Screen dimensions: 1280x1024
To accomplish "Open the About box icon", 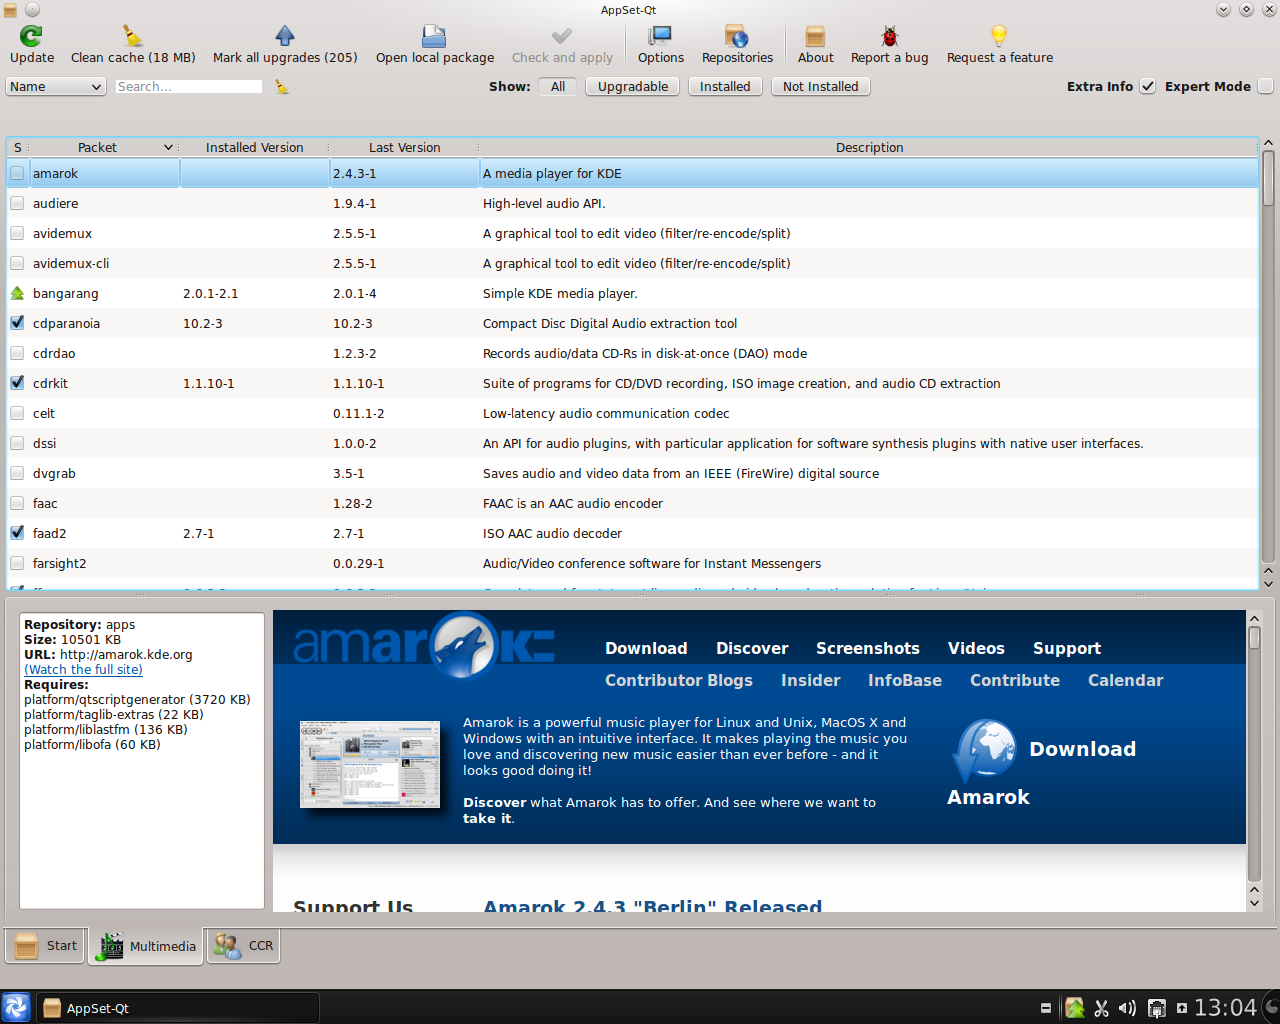I will [815, 37].
